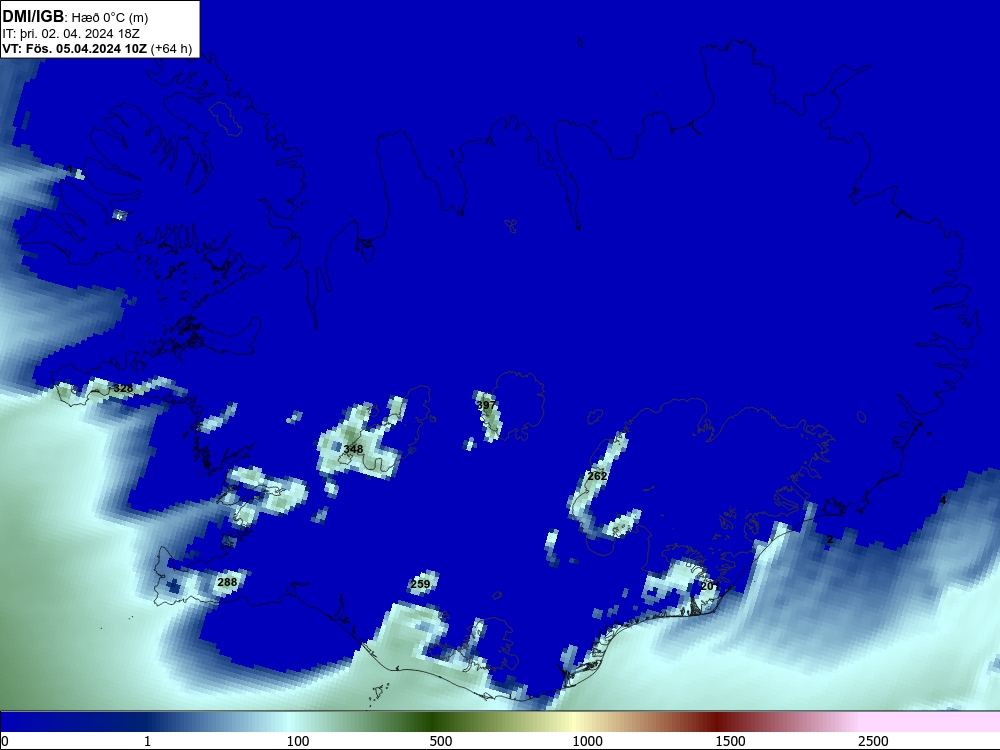Click the IT: þri. 02. 04. 2024 18Z line
This screenshot has width=1000, height=750.
(x=71, y=34)
